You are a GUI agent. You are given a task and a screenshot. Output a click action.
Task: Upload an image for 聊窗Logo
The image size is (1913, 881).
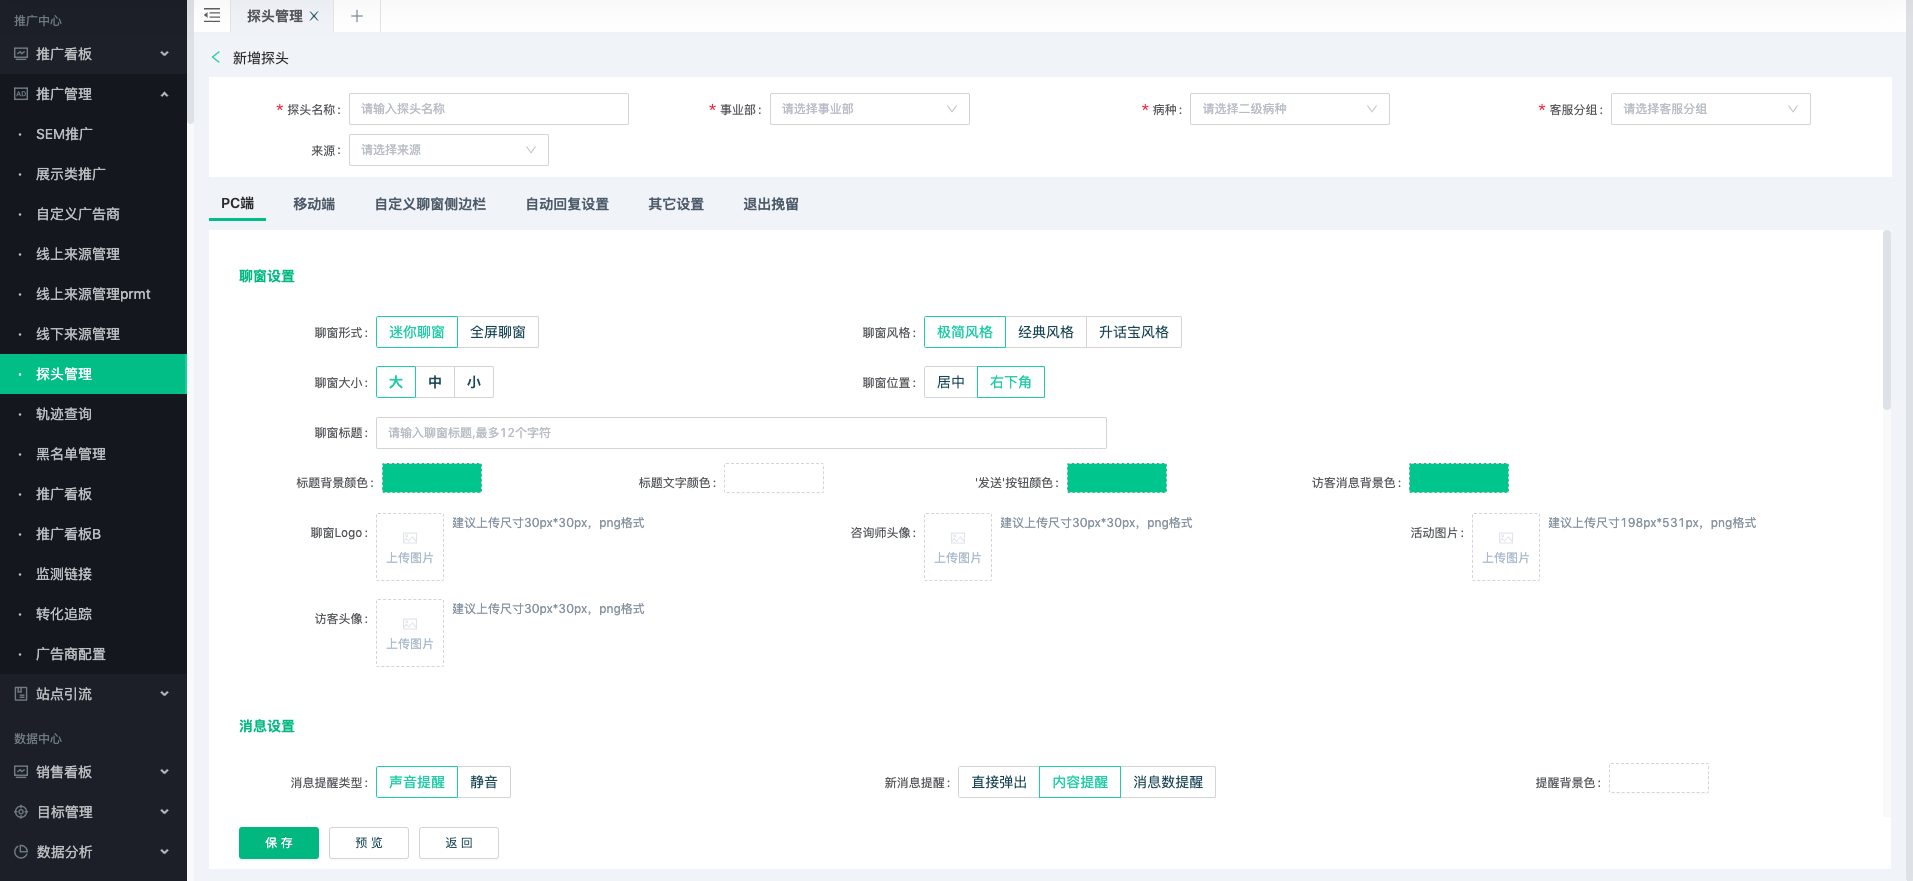pos(410,547)
